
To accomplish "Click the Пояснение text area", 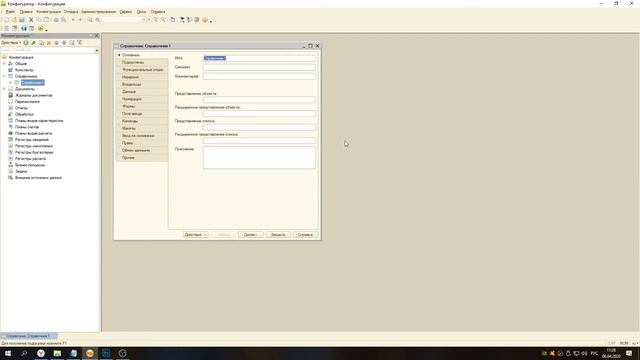I will coord(259,158).
